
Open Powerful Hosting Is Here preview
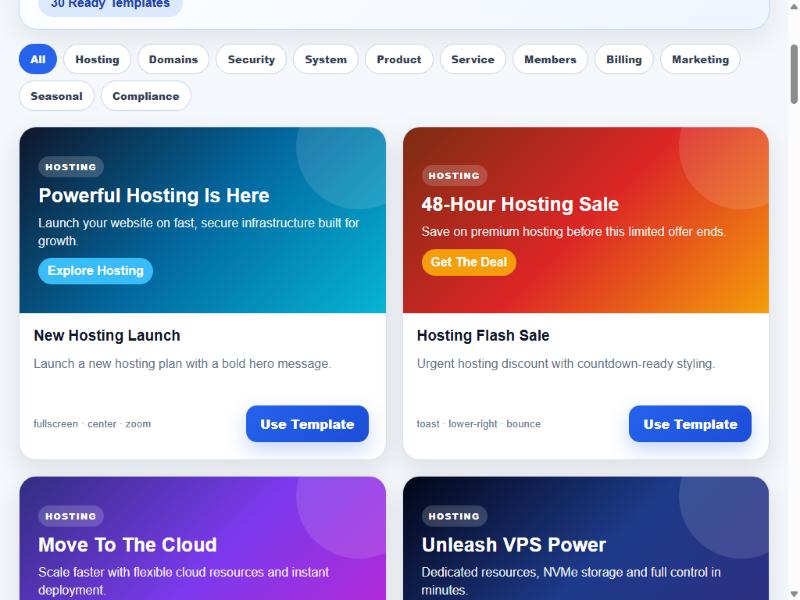[203, 220]
